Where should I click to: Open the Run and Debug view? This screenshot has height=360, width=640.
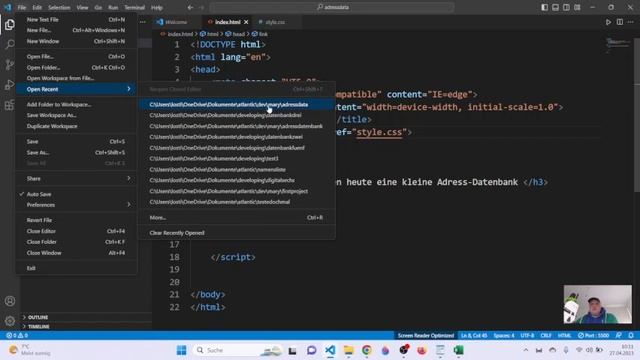pyautogui.click(x=10, y=84)
